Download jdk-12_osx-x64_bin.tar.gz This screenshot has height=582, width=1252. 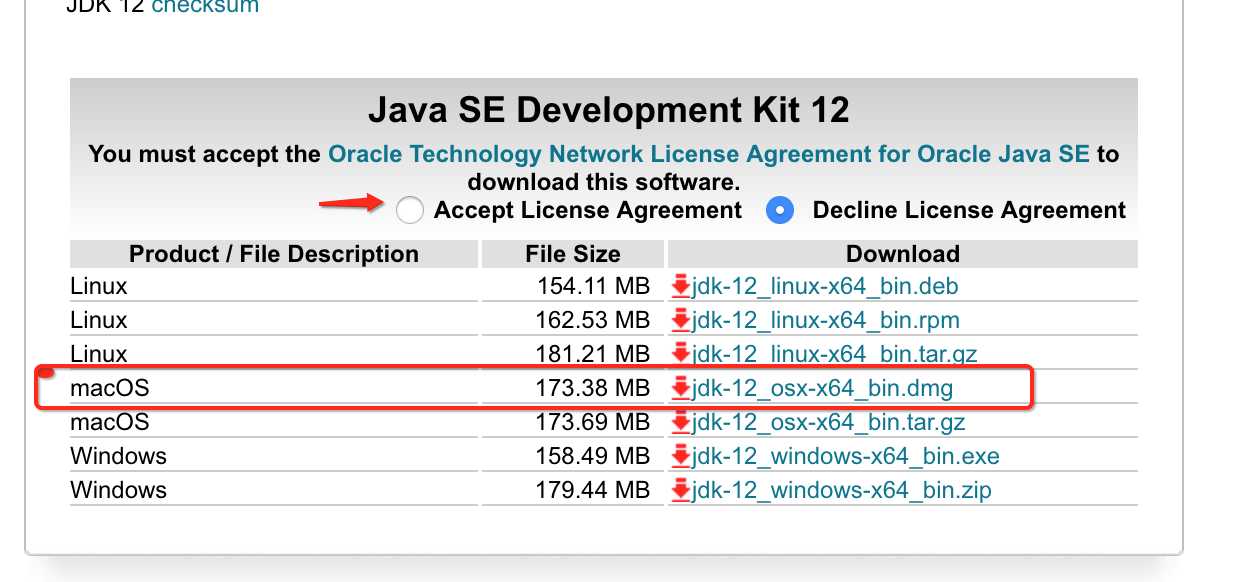click(x=829, y=422)
